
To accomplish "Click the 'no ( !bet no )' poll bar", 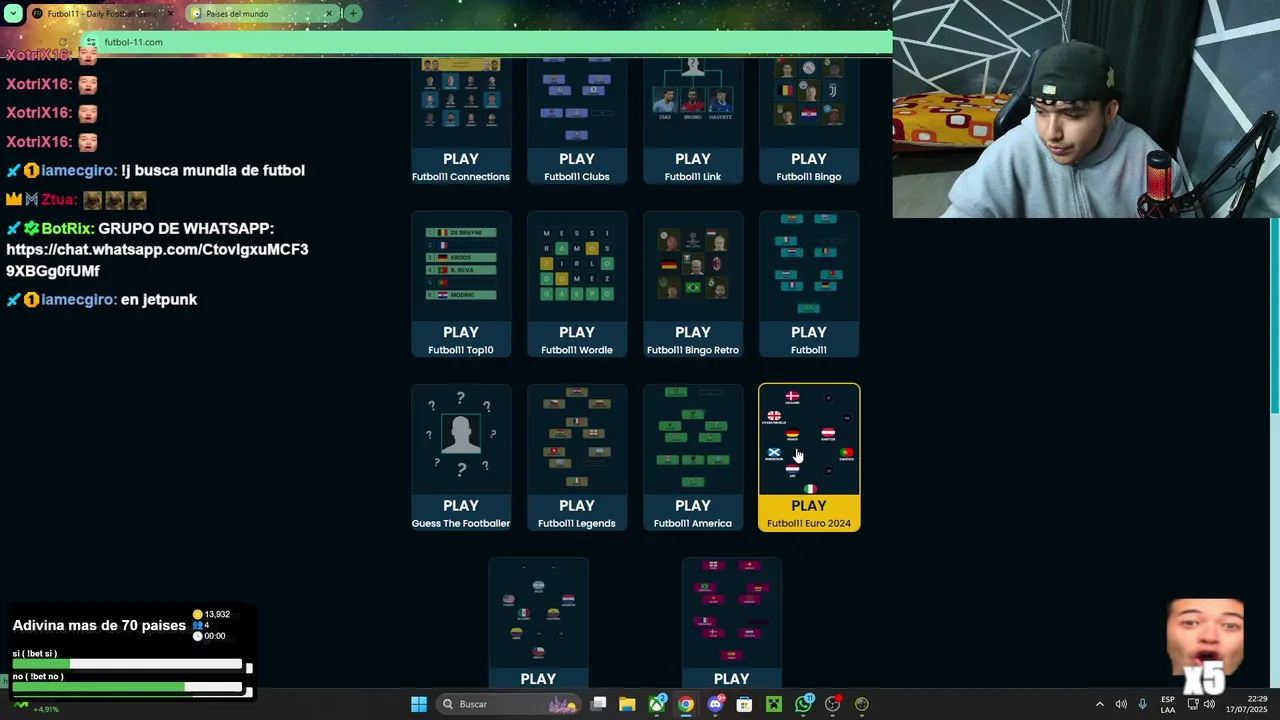I will [x=127, y=687].
